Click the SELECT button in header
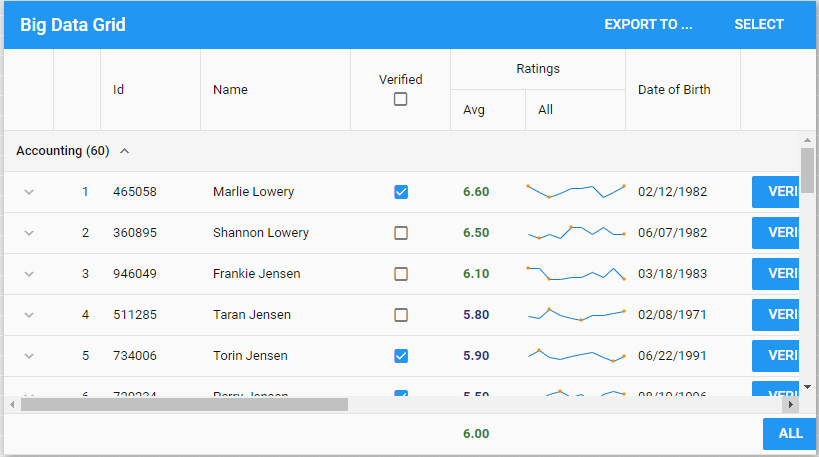819x457 pixels. [758, 25]
